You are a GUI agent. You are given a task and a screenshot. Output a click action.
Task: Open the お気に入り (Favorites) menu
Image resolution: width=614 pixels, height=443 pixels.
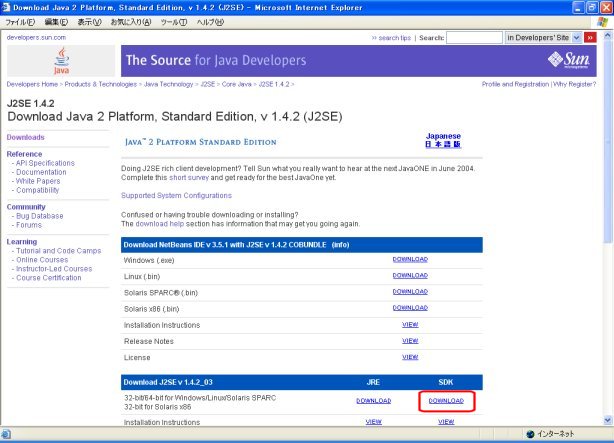point(131,21)
